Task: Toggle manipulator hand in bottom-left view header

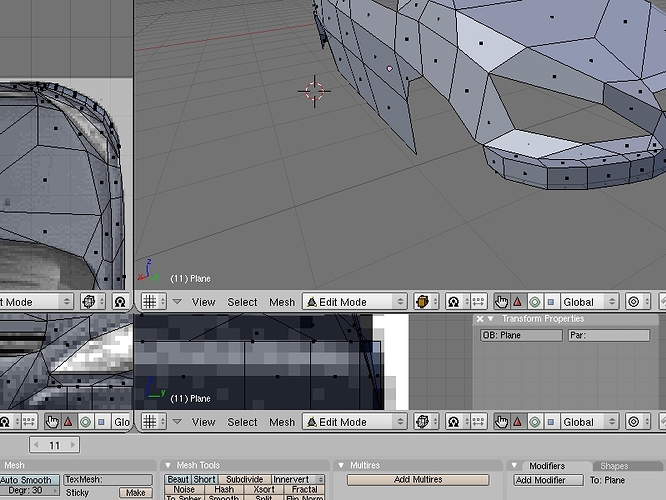Action: 52,422
